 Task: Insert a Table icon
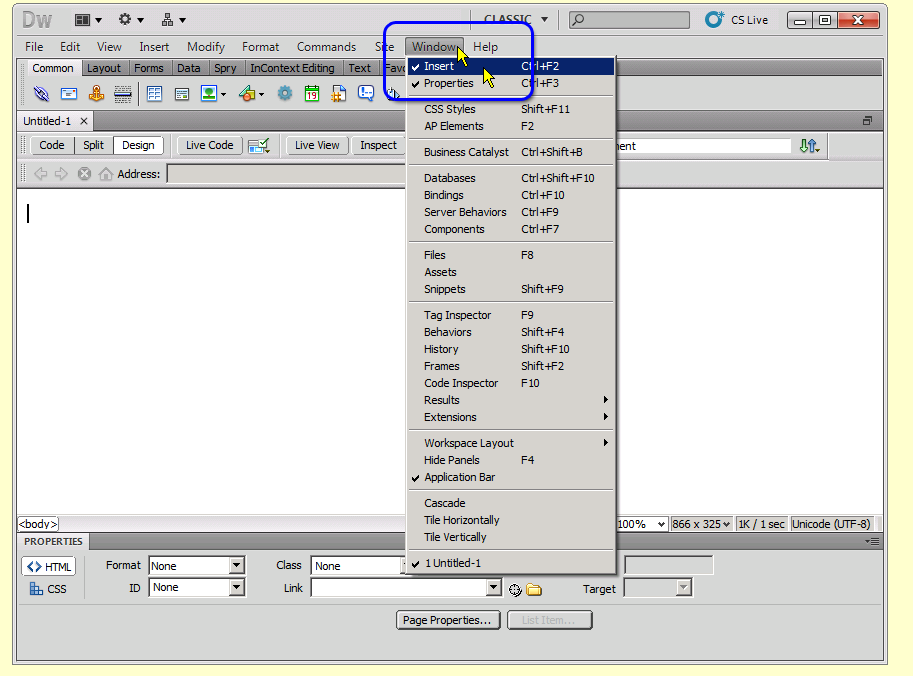(x=154, y=93)
